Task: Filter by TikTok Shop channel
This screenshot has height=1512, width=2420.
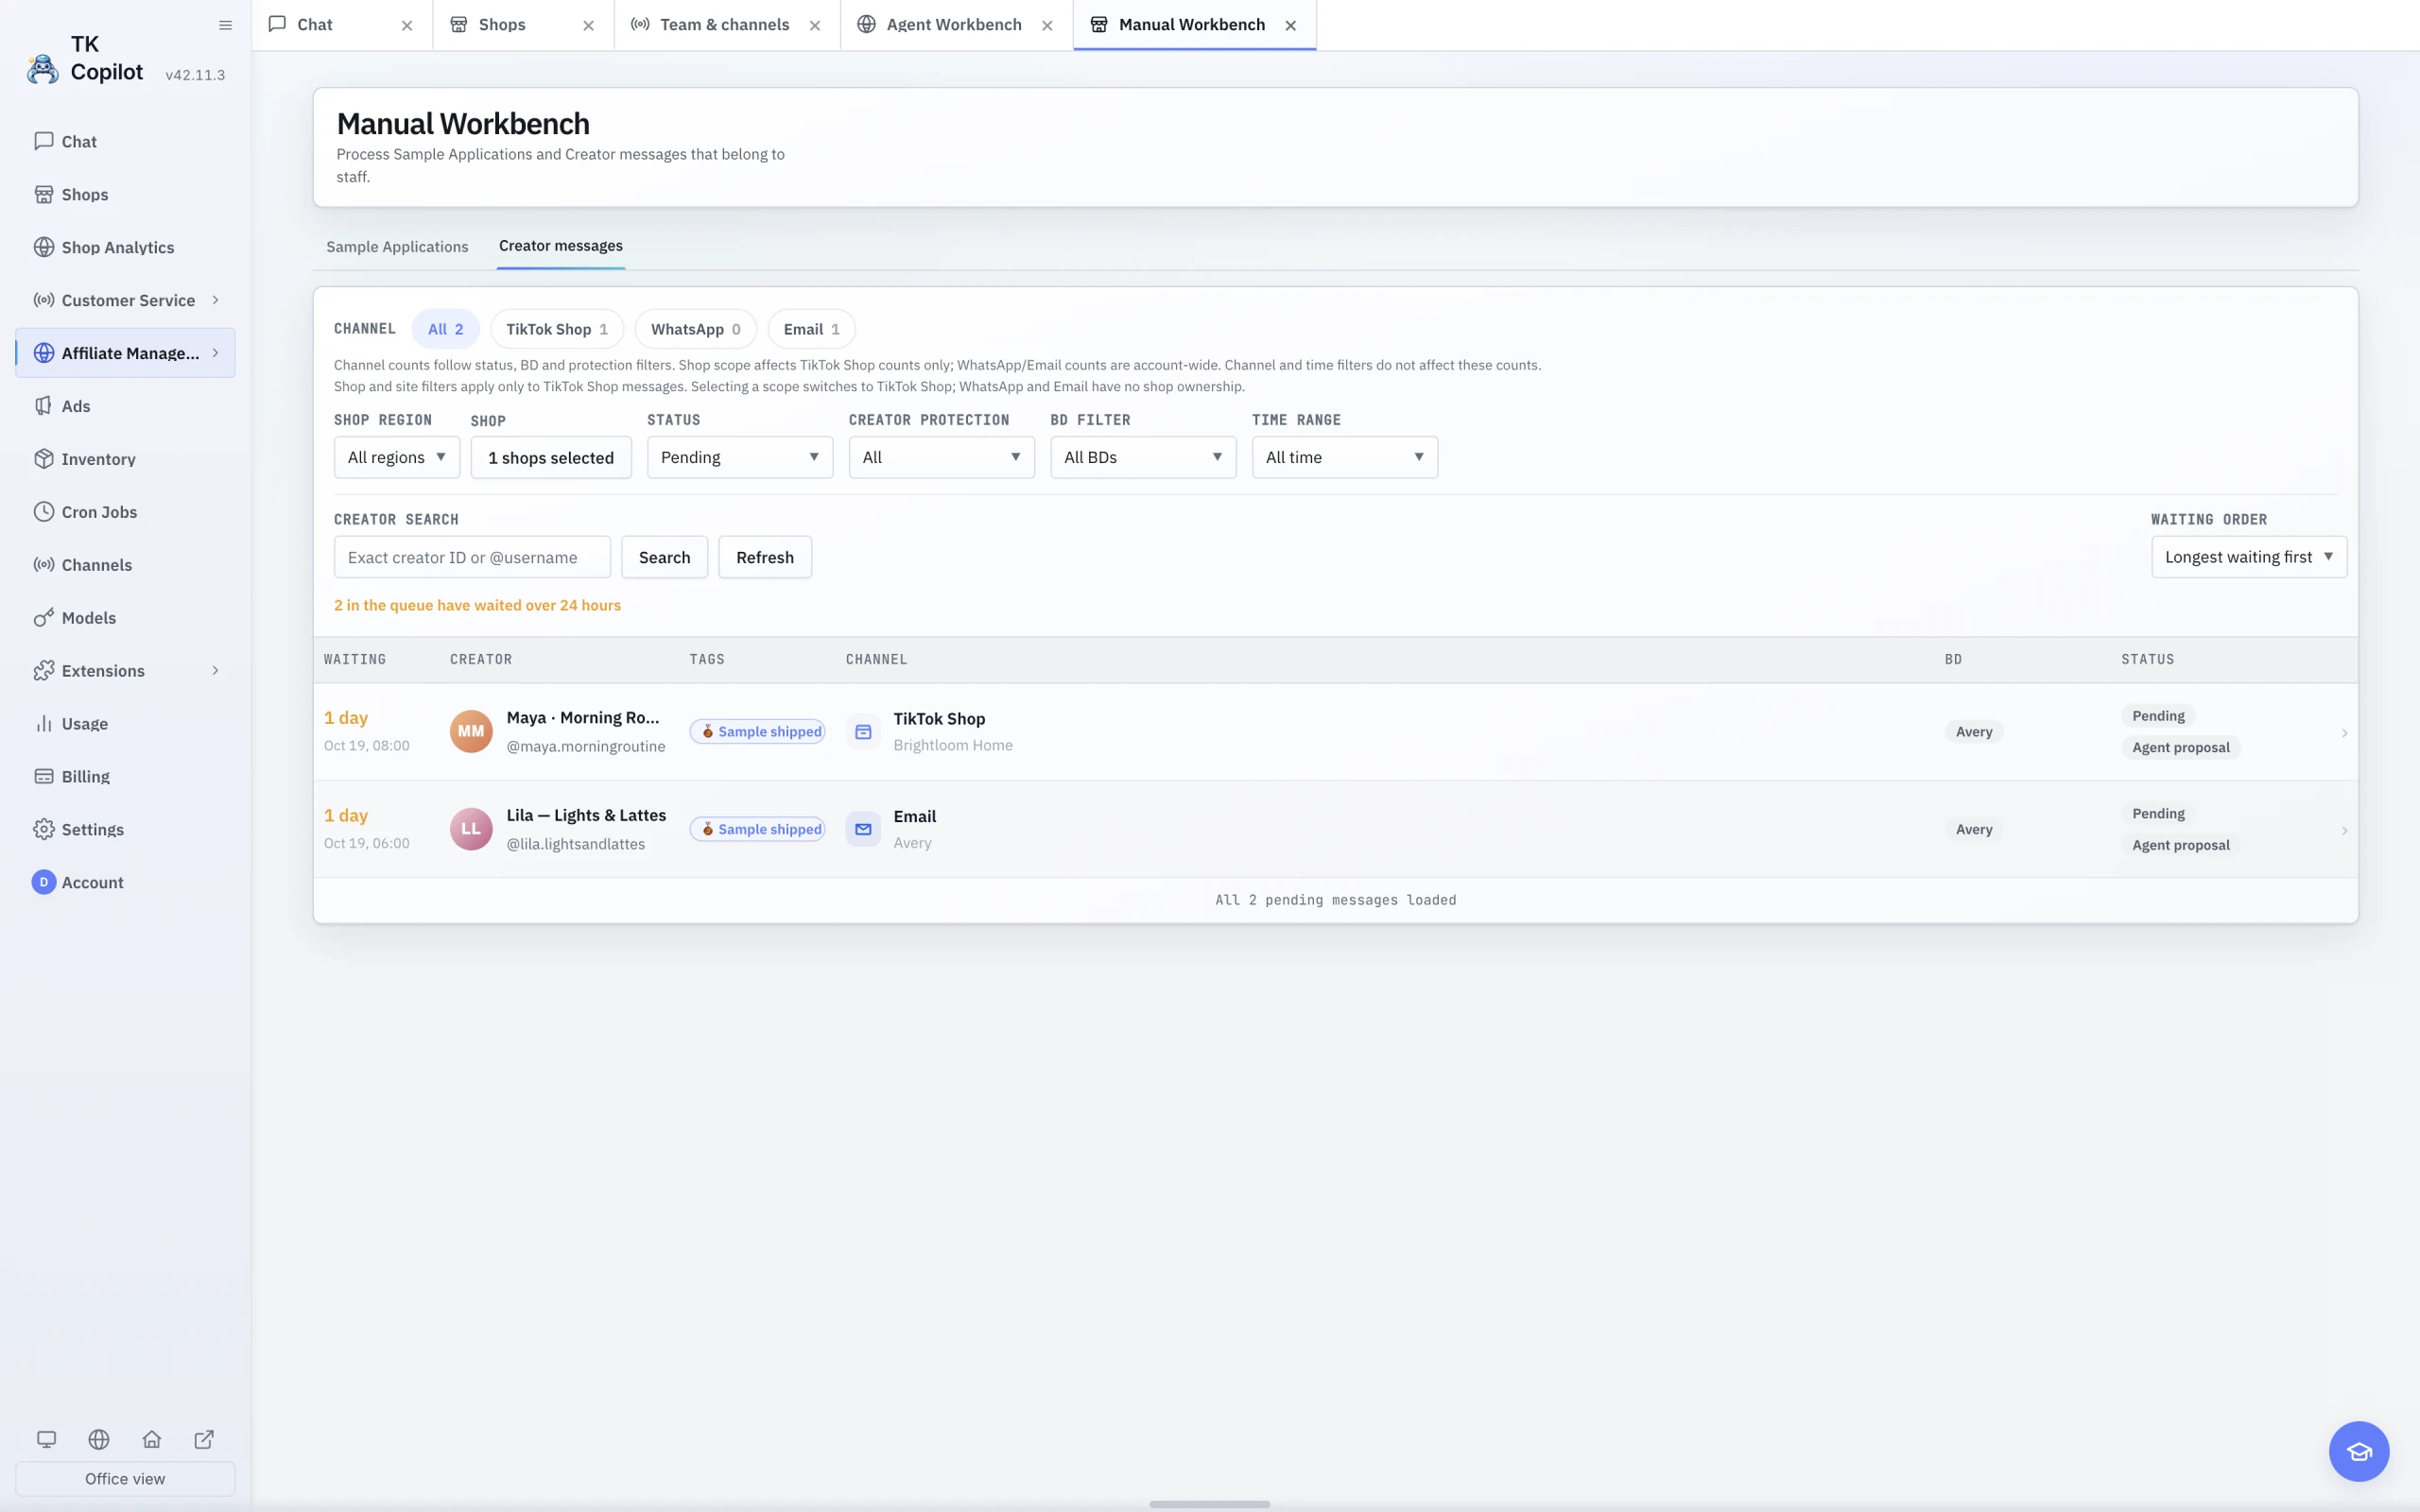Action: [x=557, y=329]
